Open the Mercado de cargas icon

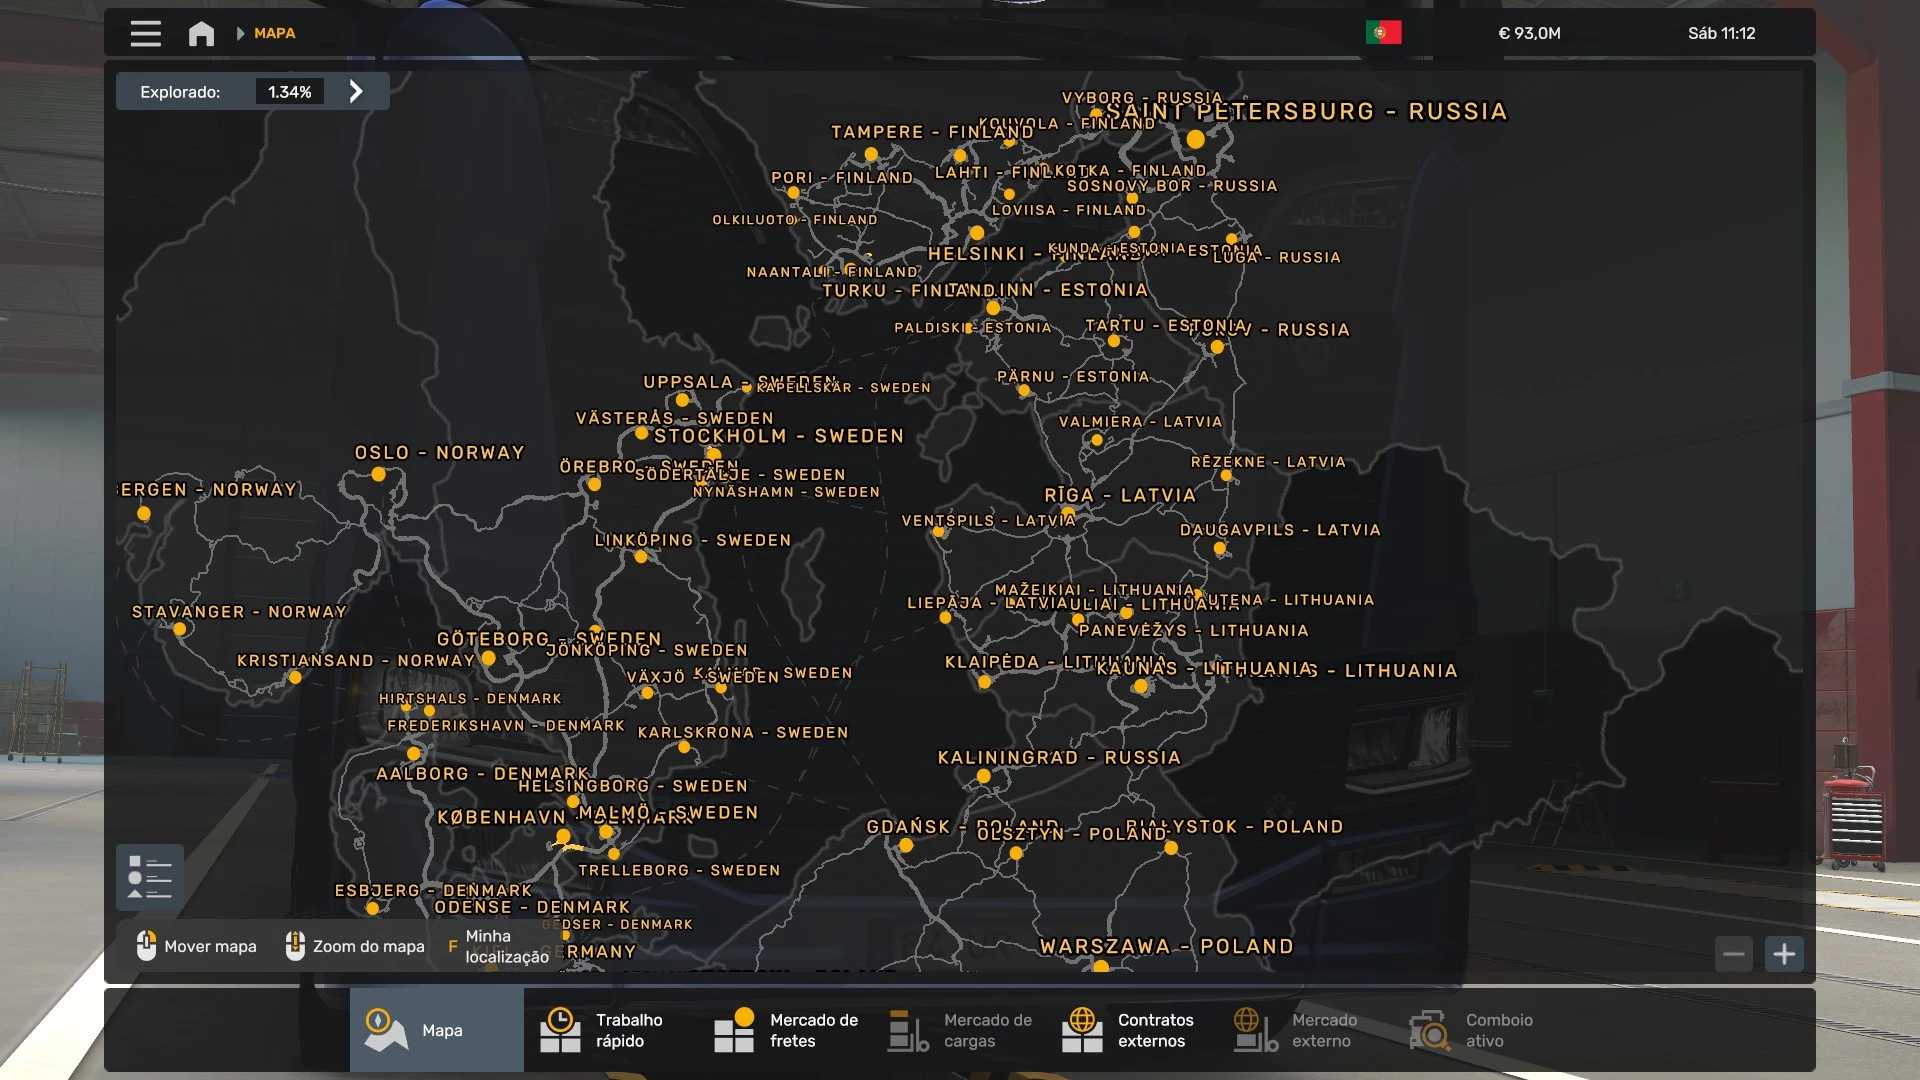pos(908,1030)
